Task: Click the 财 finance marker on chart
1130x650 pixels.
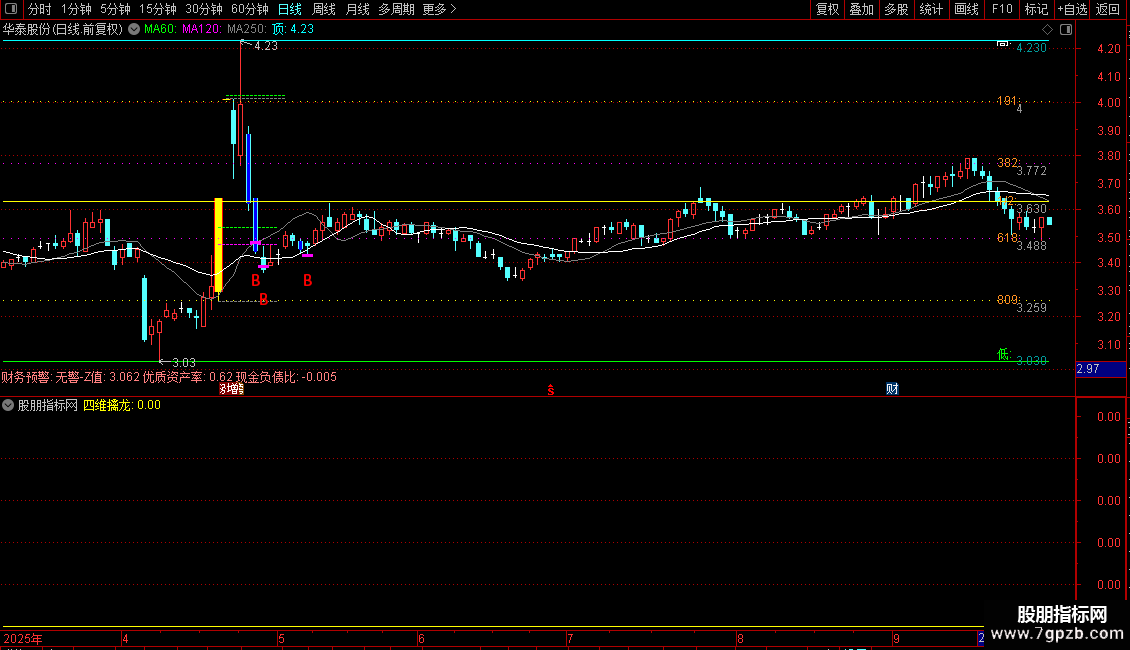Action: tap(892, 389)
